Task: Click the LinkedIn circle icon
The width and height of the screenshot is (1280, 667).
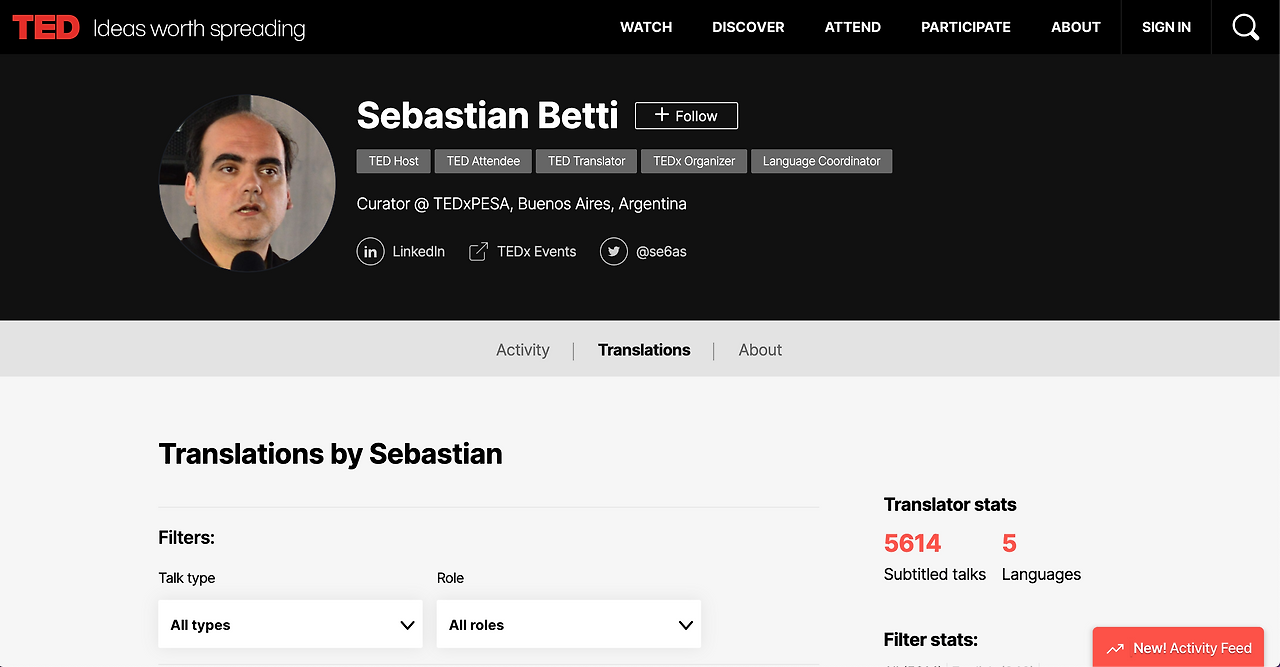Action: tap(370, 251)
